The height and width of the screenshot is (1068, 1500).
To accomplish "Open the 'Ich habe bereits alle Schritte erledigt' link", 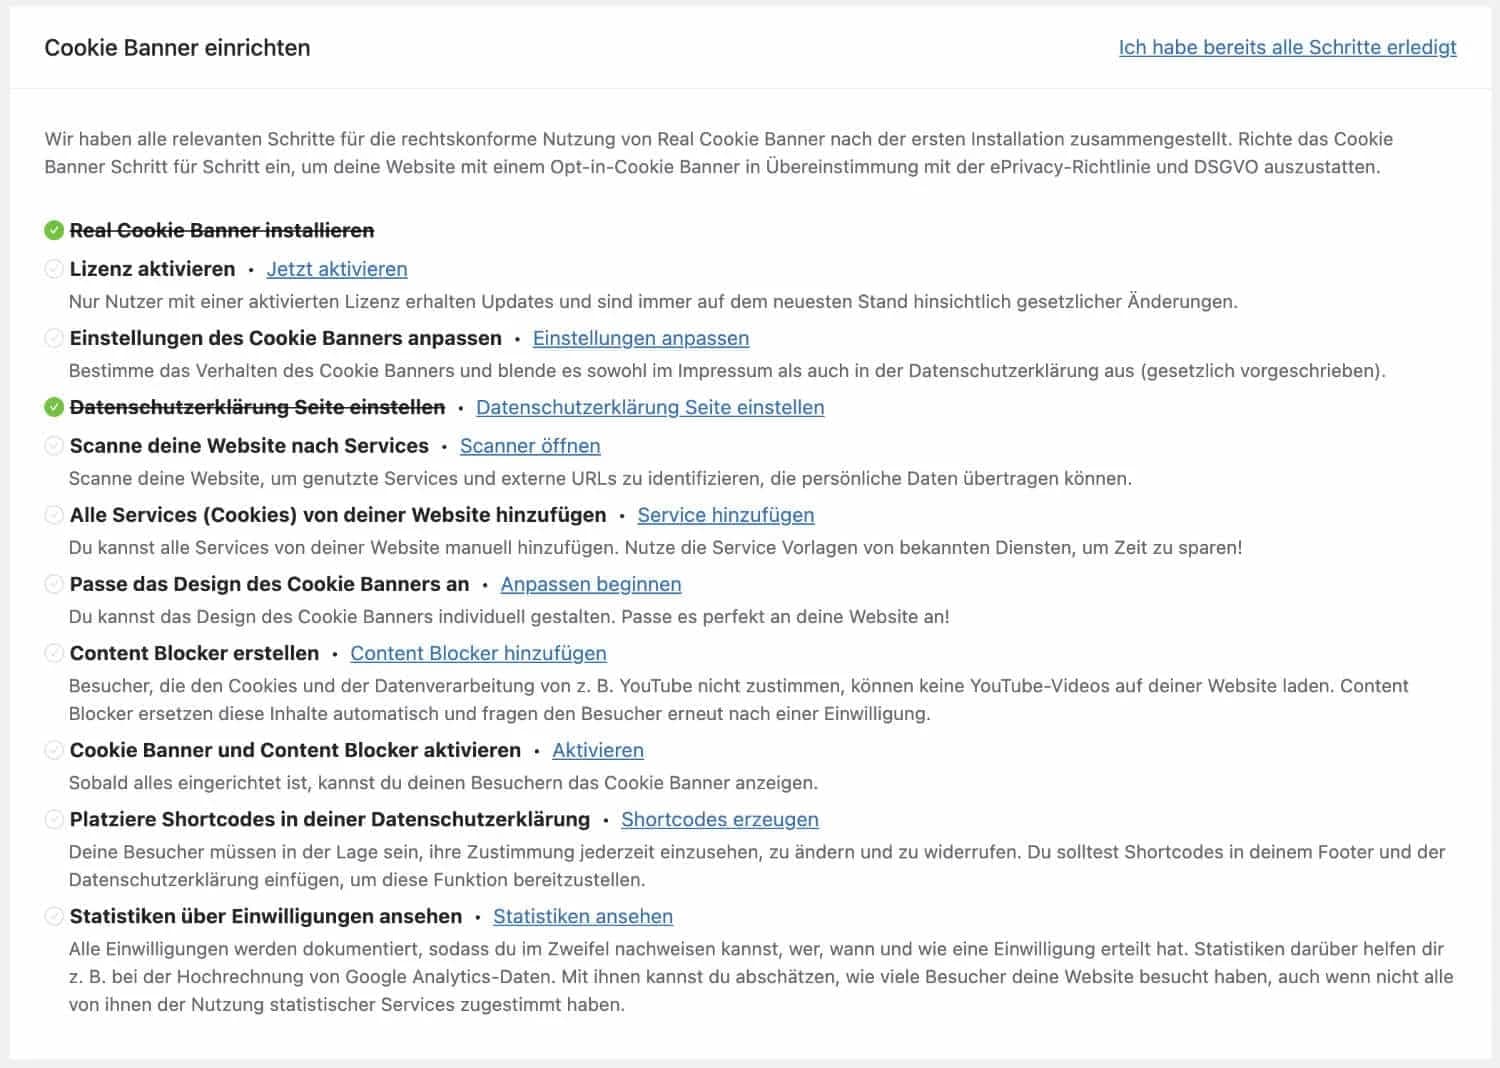I will pyautogui.click(x=1287, y=47).
